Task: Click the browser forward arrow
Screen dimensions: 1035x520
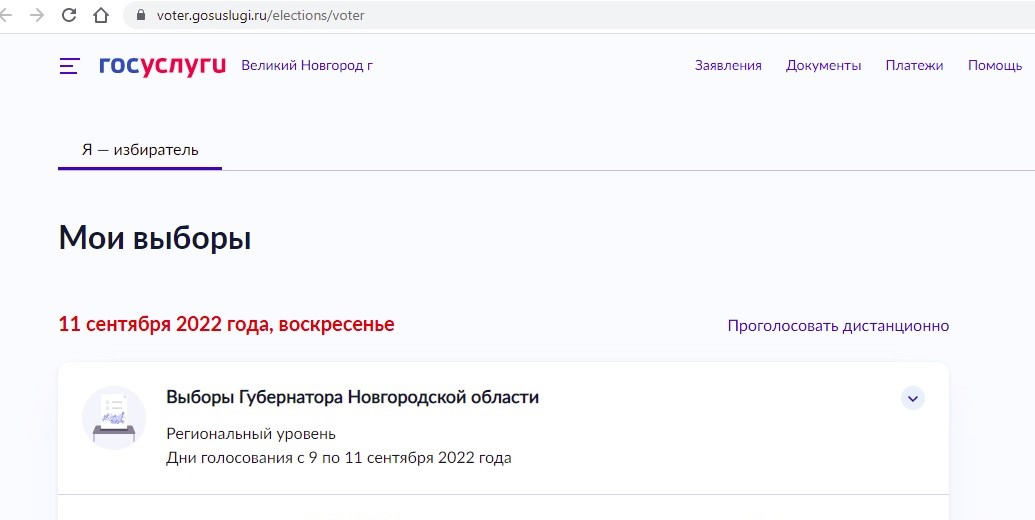Action: [x=37, y=15]
